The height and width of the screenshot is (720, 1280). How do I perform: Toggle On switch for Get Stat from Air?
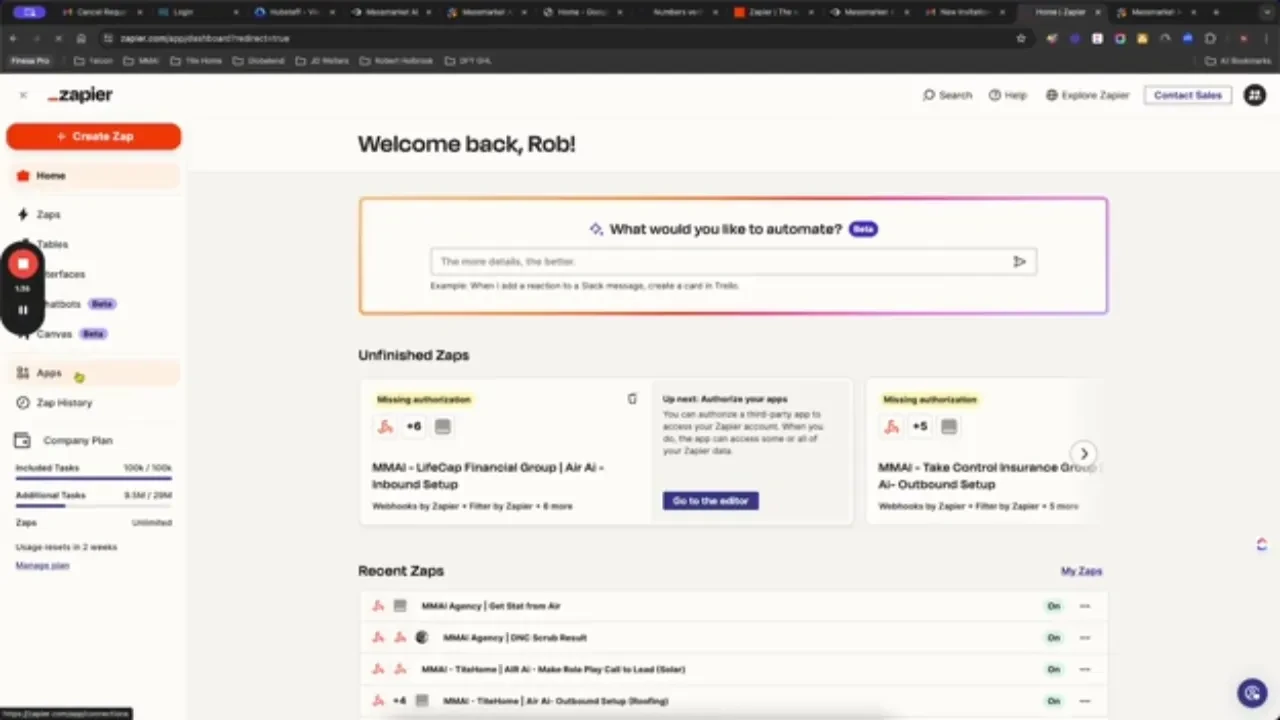pyautogui.click(x=1053, y=606)
